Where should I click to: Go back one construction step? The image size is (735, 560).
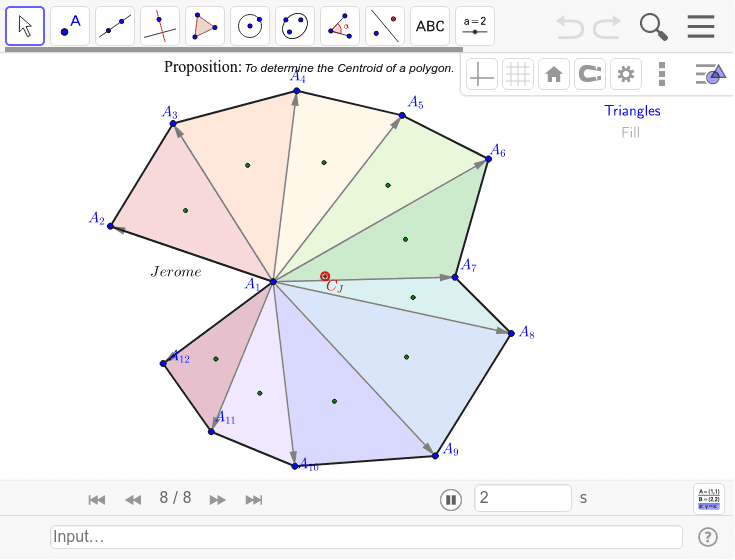point(133,500)
